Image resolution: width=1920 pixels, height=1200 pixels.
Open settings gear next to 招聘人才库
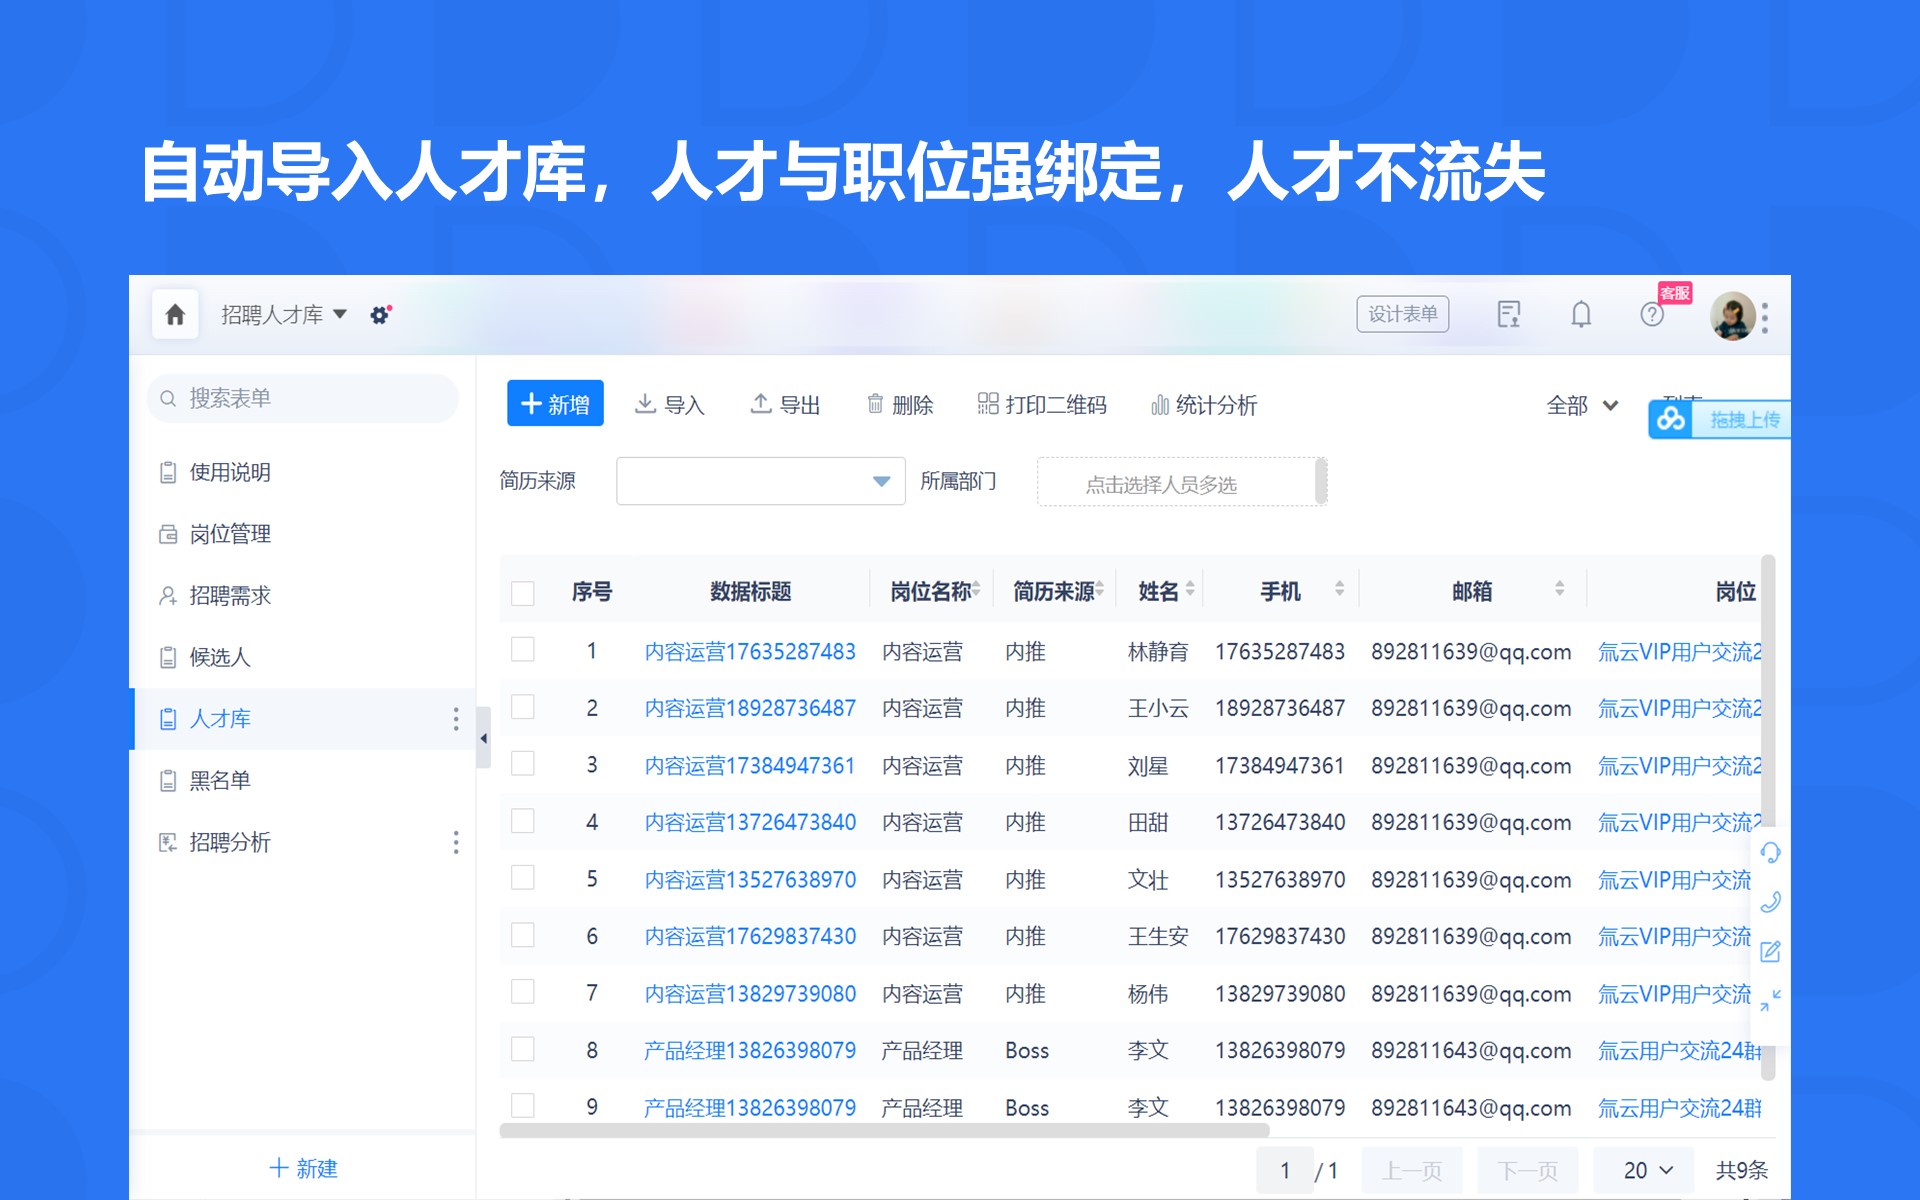380,315
